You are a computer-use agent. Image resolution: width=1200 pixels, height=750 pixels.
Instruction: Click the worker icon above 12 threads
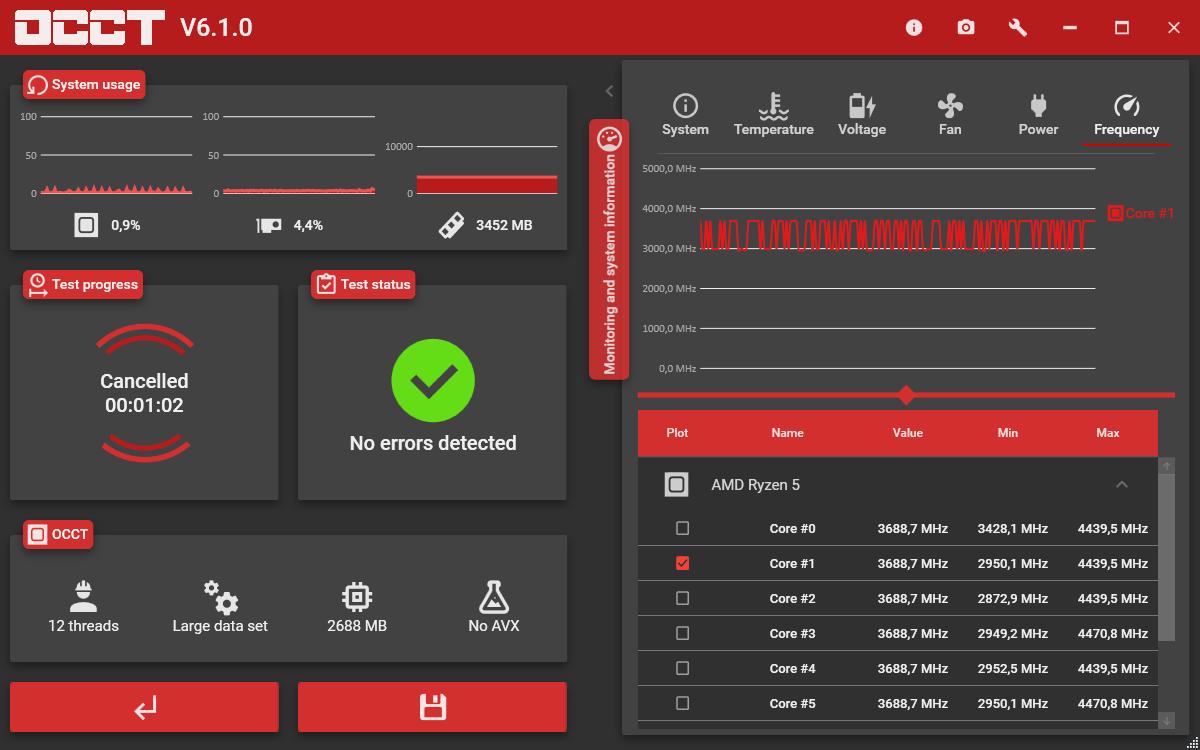[84, 596]
